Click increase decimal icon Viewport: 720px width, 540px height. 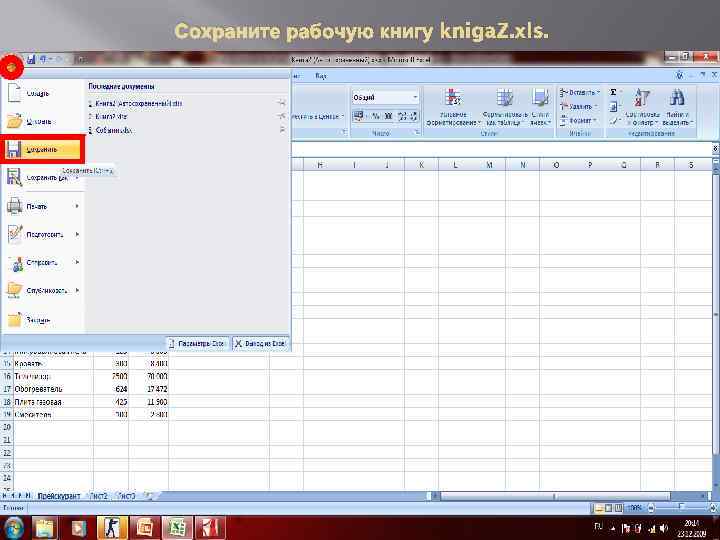(x=402, y=116)
